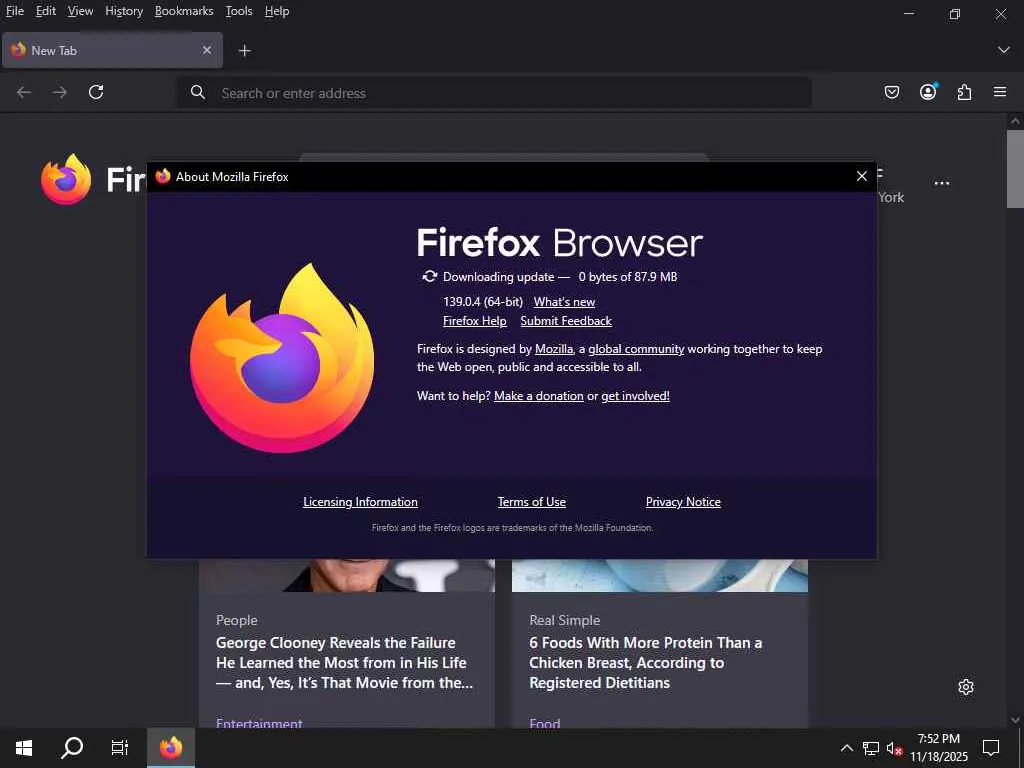The image size is (1024, 768).
Task: Click the Food topic label
Action: [545, 722]
